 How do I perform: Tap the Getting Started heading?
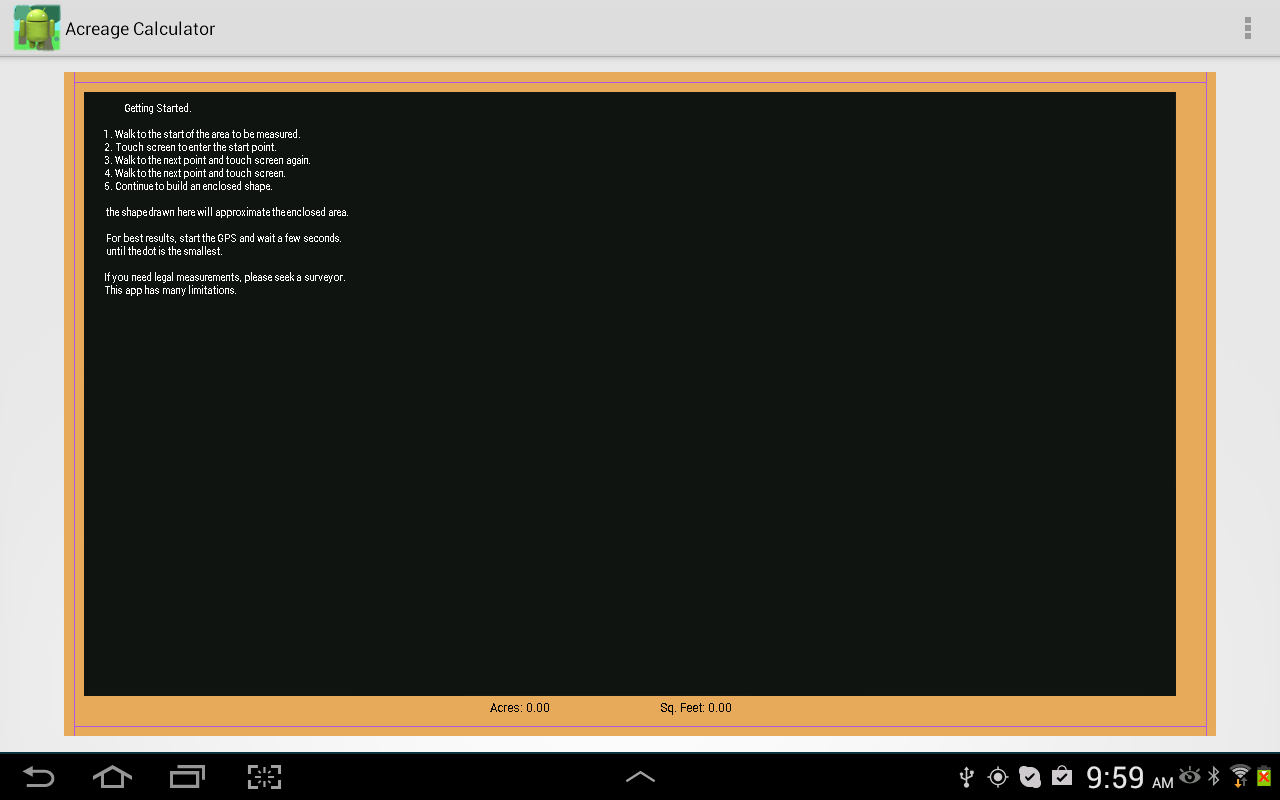tap(158, 108)
